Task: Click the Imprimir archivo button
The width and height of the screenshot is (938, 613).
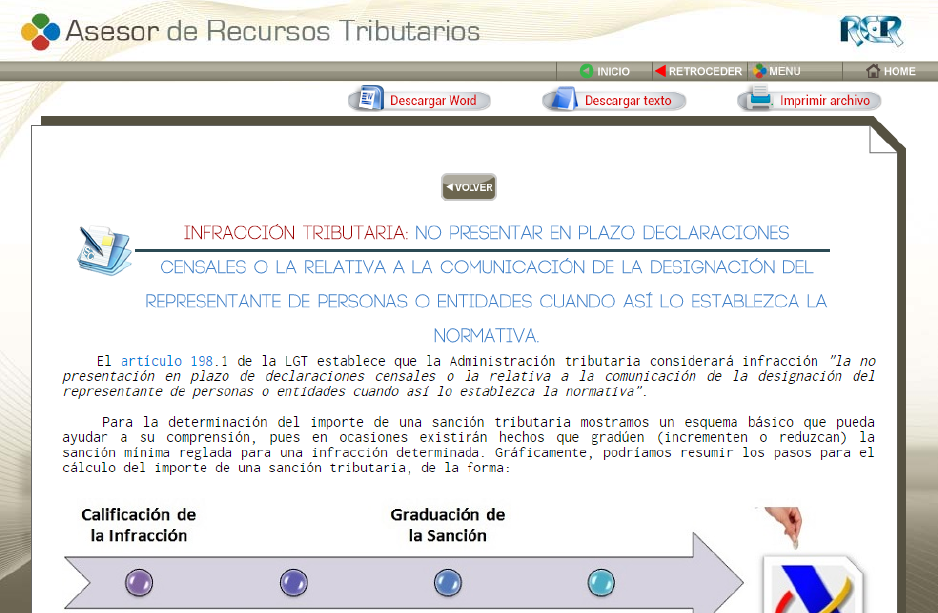Action: click(x=809, y=100)
